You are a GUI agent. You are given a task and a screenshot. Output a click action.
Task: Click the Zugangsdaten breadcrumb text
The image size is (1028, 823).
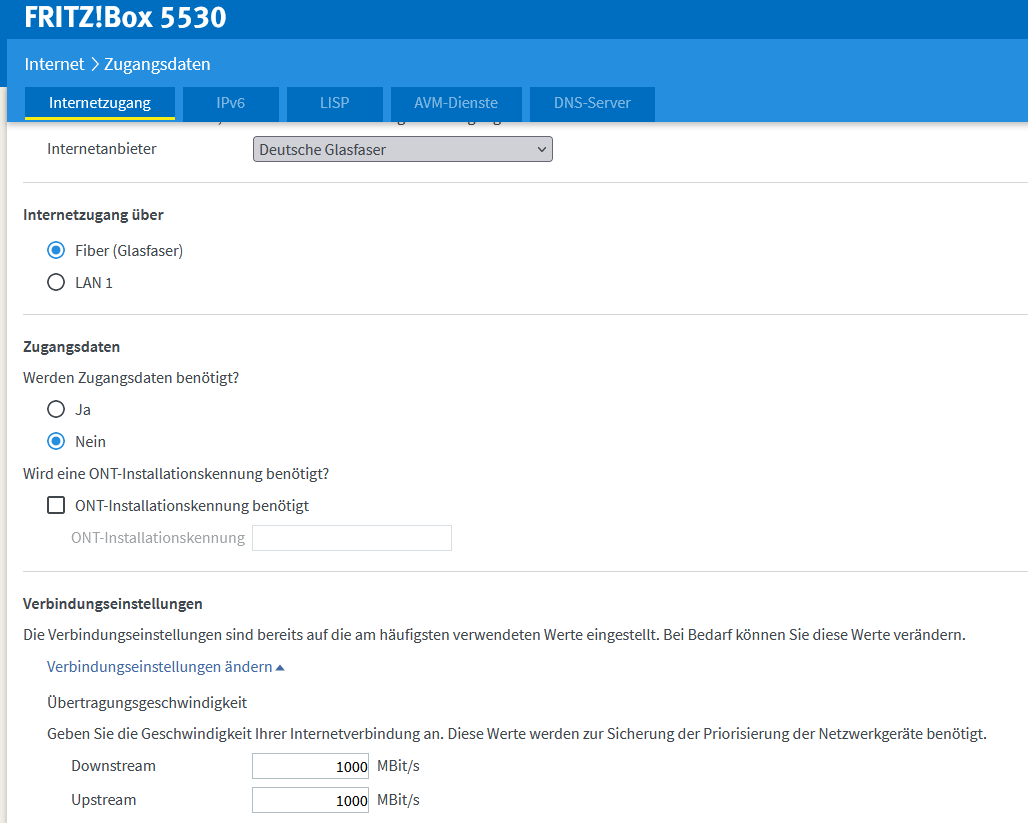(157, 64)
